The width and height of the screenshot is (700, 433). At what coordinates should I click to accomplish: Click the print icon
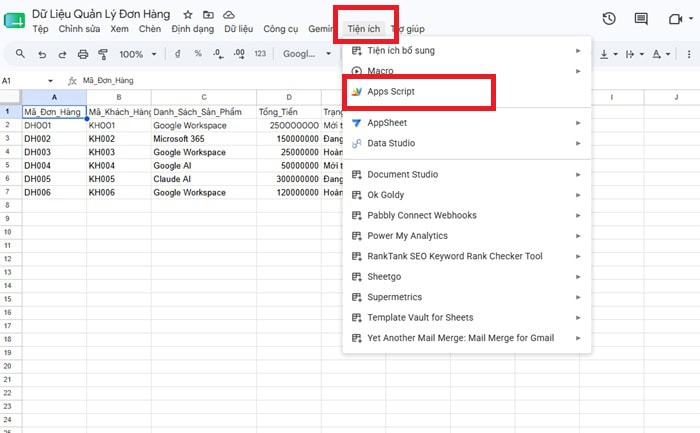[x=83, y=54]
